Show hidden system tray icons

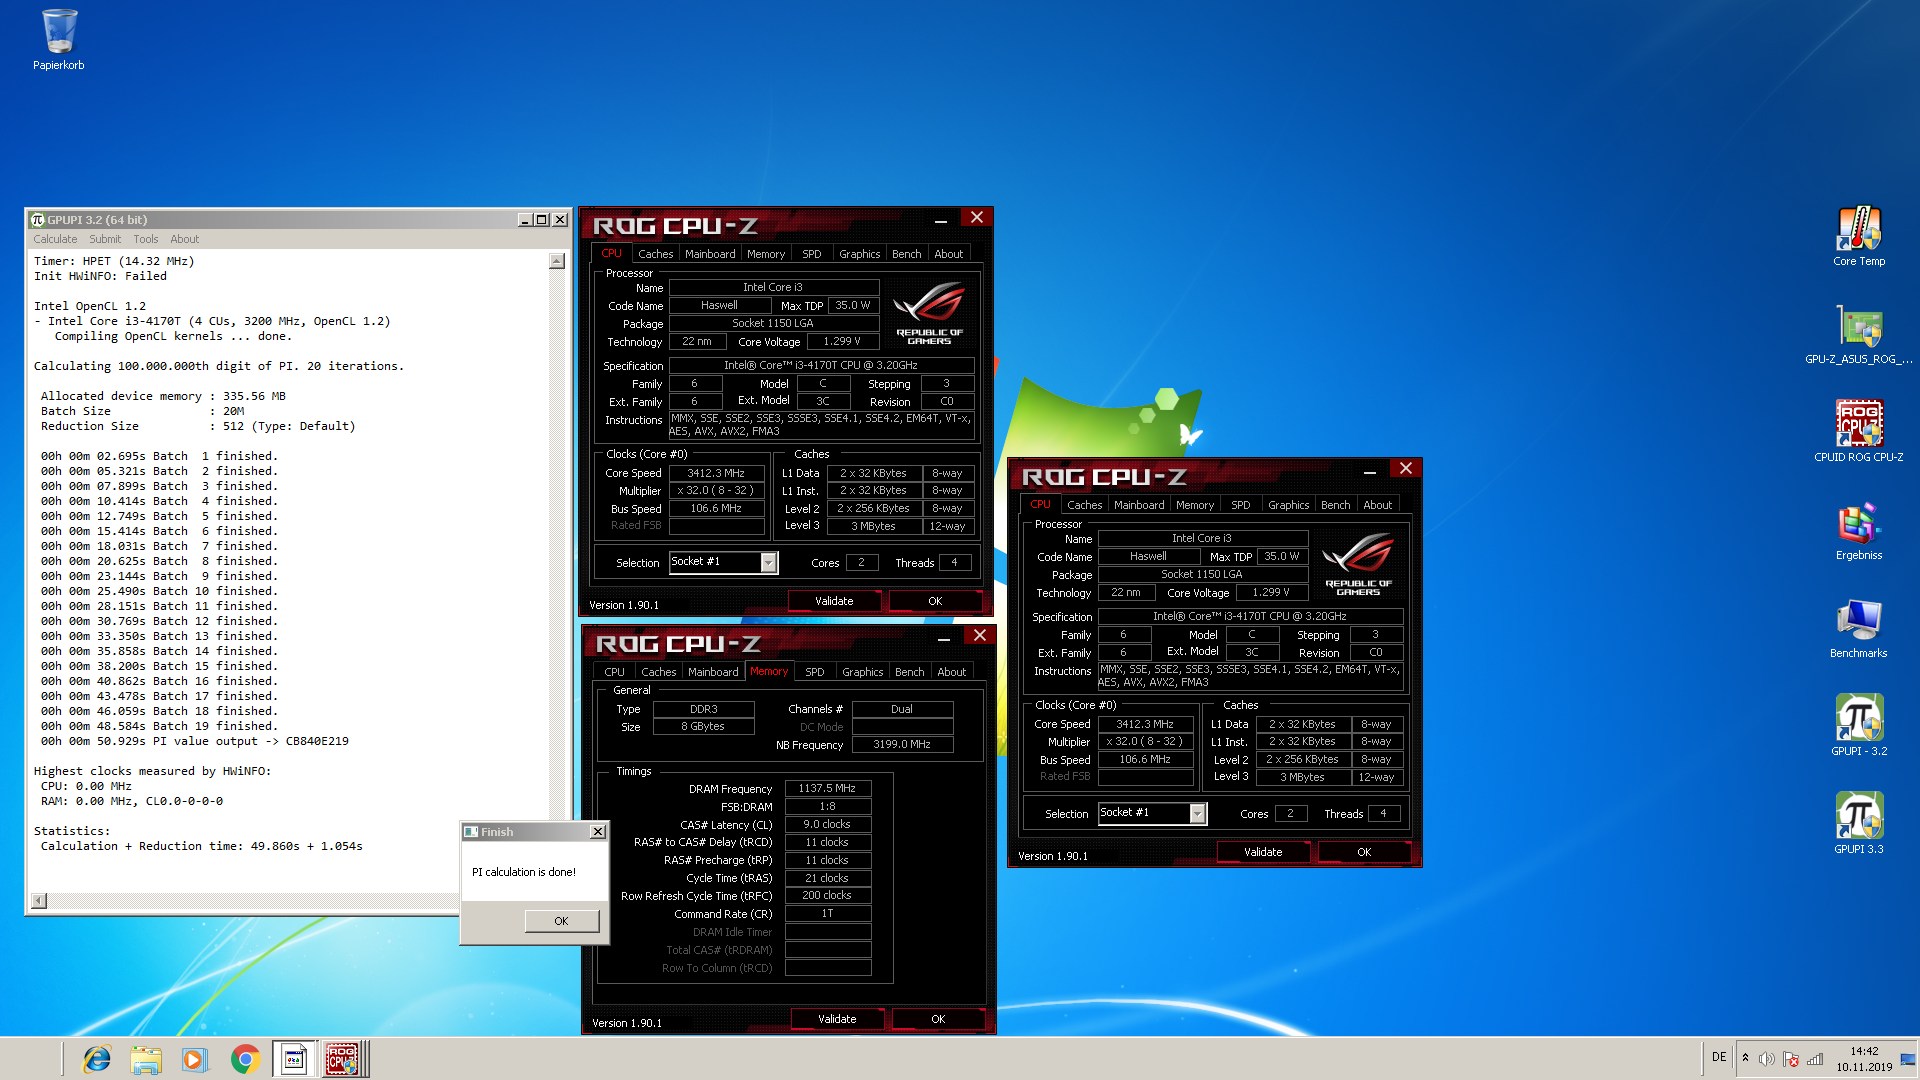click(x=1745, y=1058)
